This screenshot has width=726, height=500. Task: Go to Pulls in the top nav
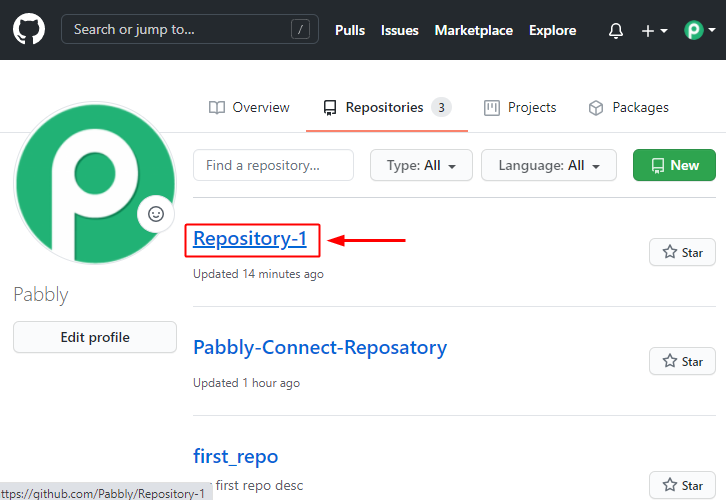pos(350,31)
